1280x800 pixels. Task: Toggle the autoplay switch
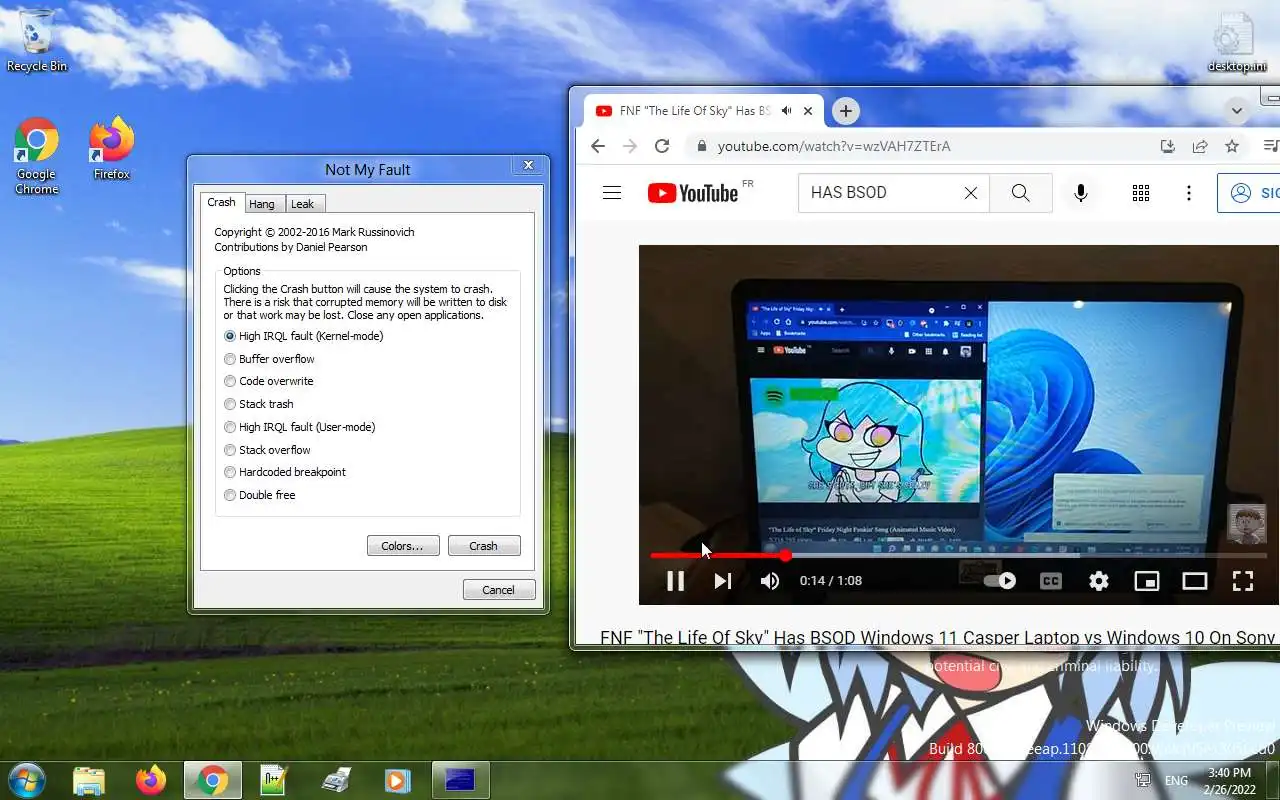(x=1000, y=581)
